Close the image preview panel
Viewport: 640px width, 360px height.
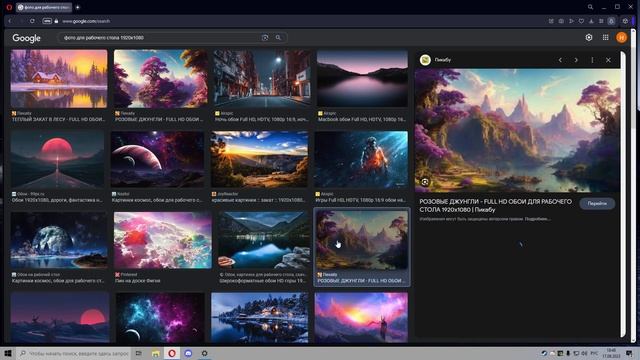(608, 60)
